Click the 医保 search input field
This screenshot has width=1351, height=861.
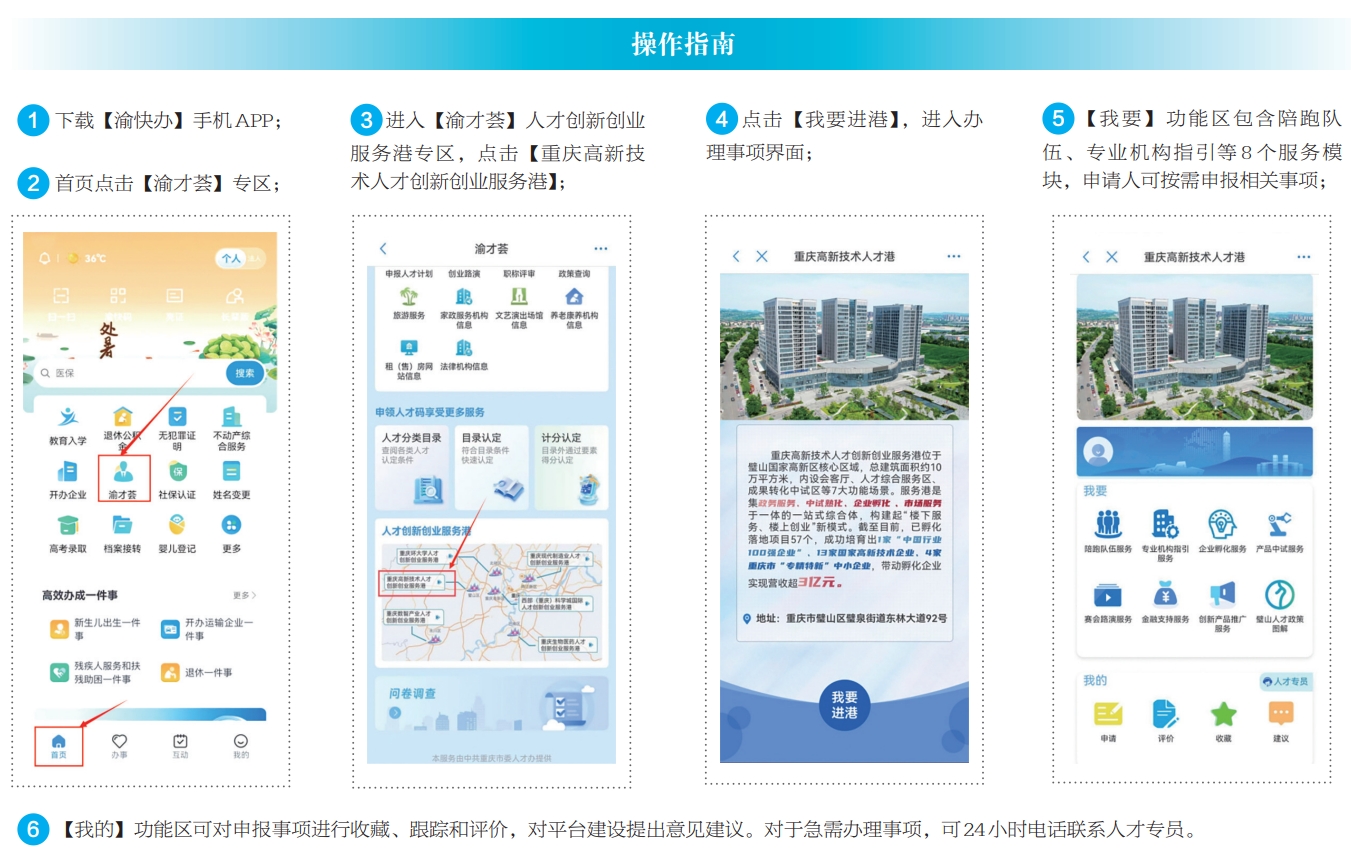pyautogui.click(x=130, y=373)
